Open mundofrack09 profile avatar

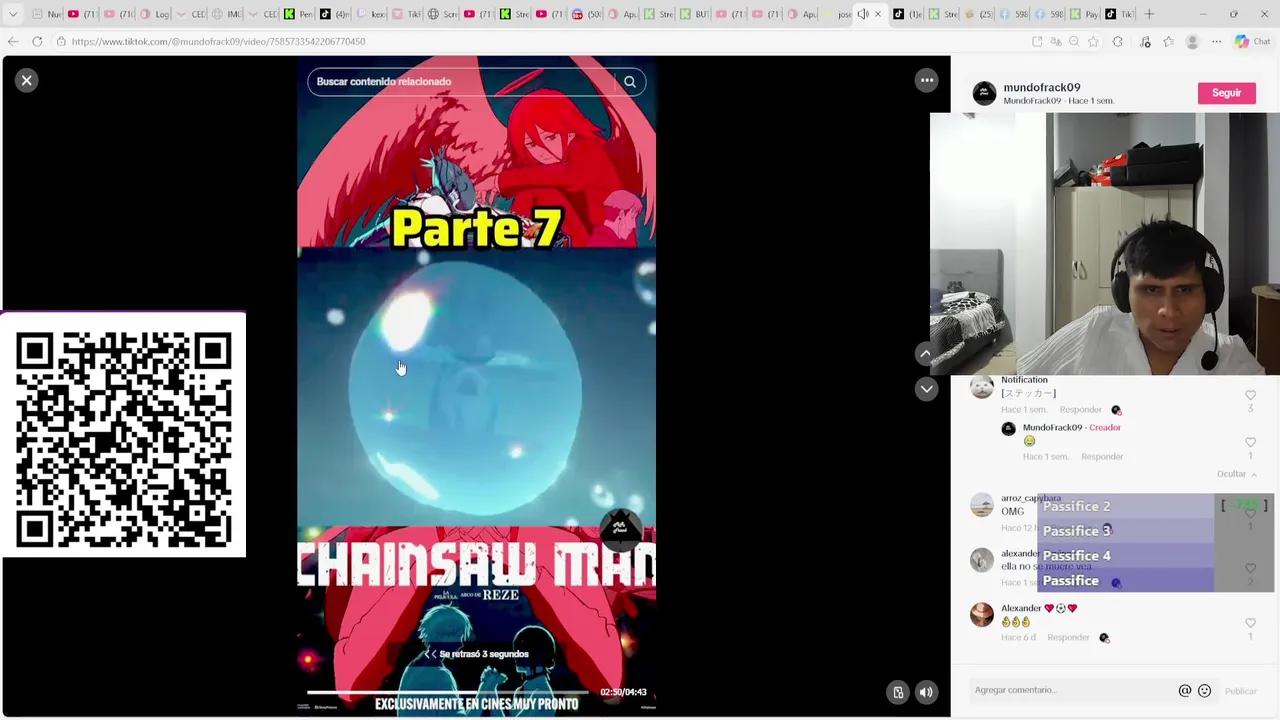pos(984,93)
